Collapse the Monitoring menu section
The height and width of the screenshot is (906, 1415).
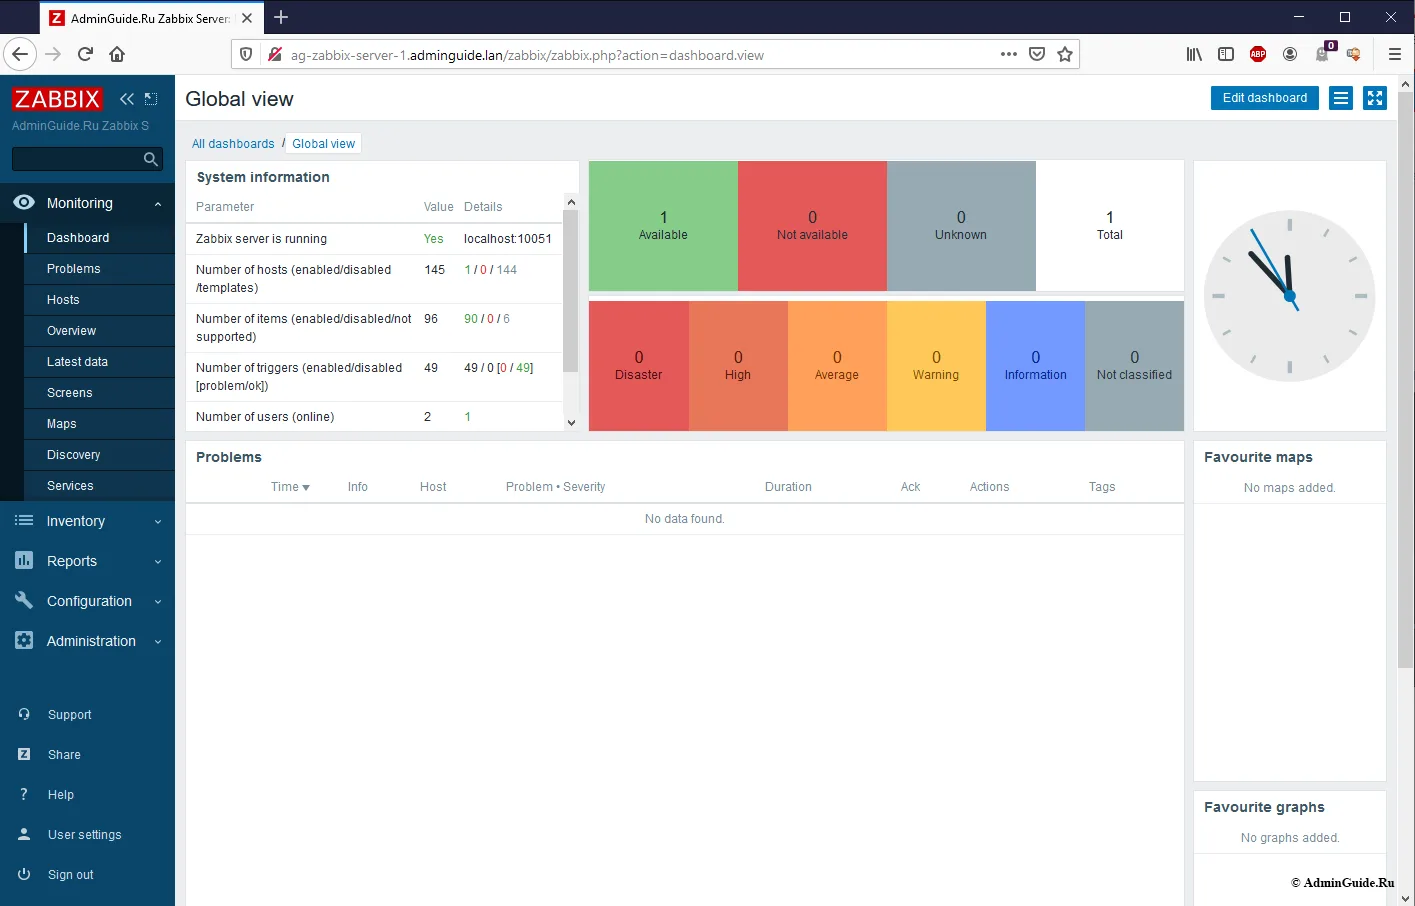158,204
